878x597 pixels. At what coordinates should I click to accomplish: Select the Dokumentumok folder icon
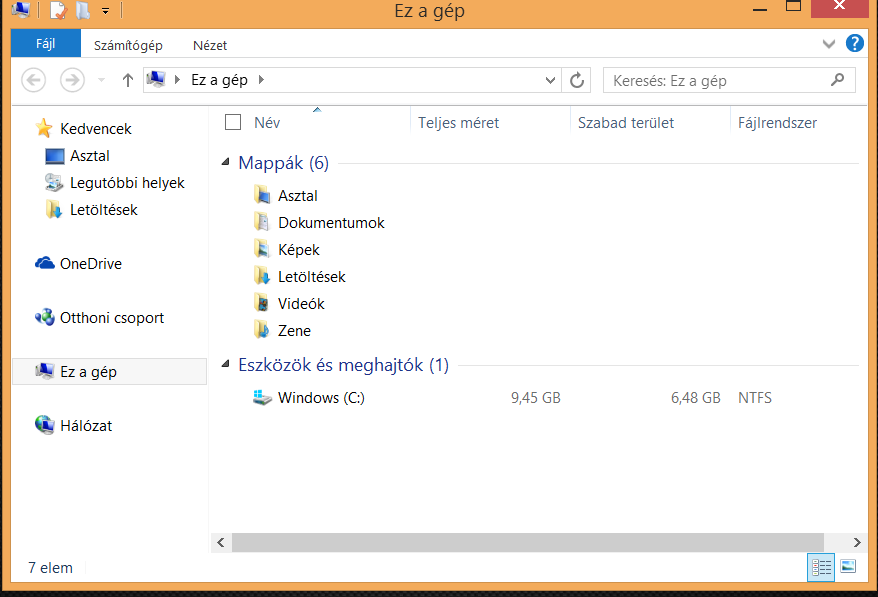pyautogui.click(x=262, y=222)
